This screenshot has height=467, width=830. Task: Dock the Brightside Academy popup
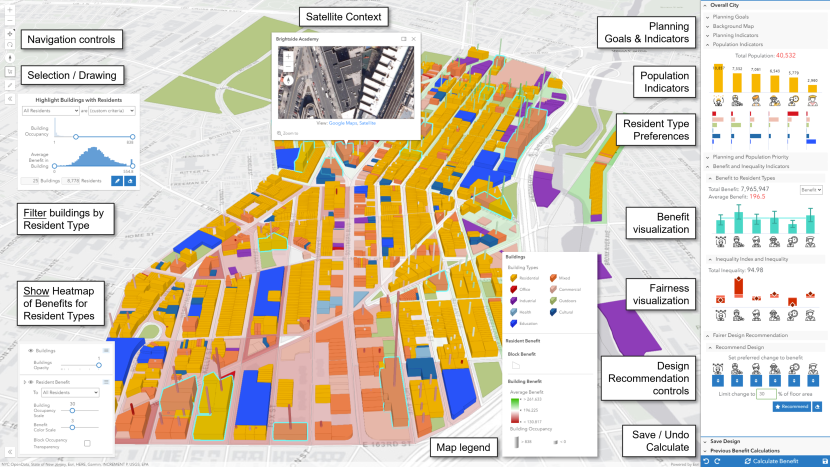coord(404,39)
